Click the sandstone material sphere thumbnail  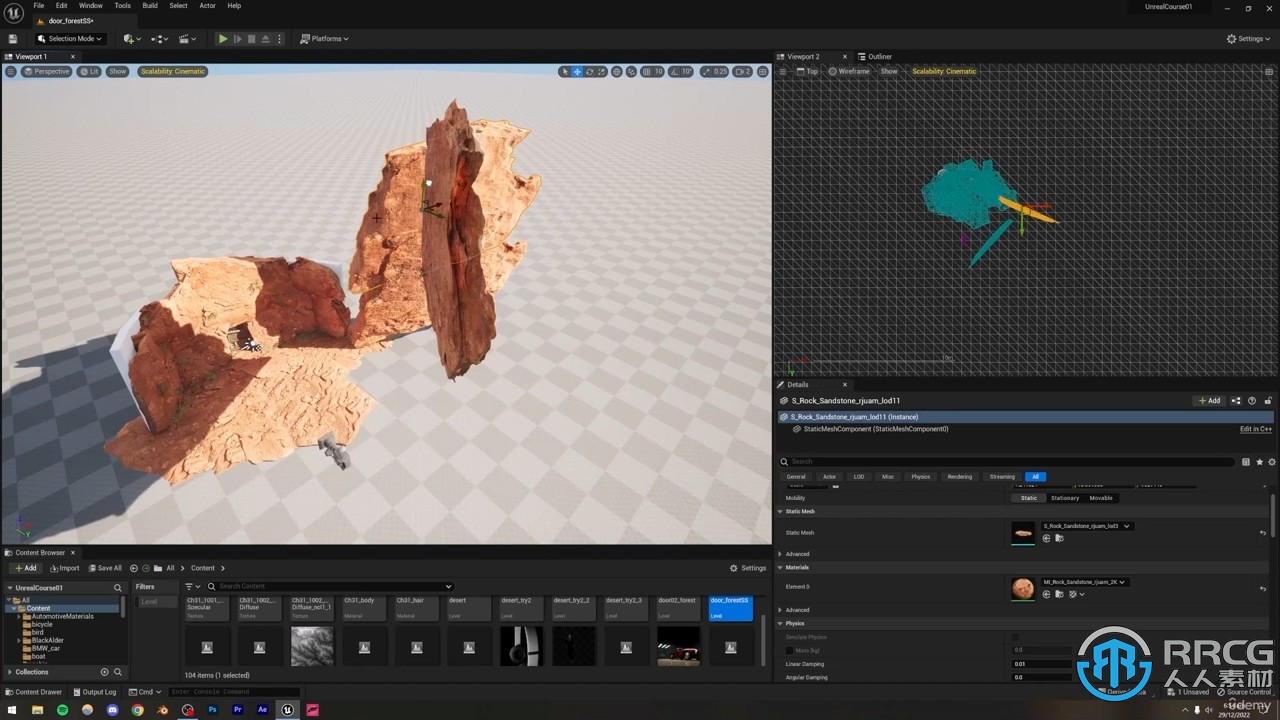tap(1023, 589)
